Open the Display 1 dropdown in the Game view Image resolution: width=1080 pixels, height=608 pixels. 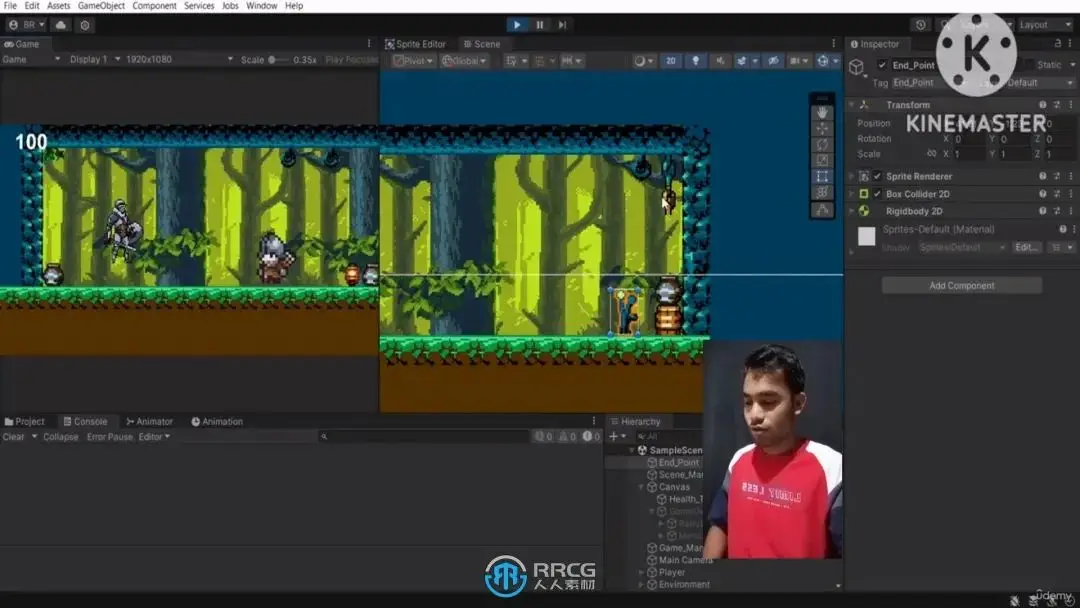pos(94,59)
